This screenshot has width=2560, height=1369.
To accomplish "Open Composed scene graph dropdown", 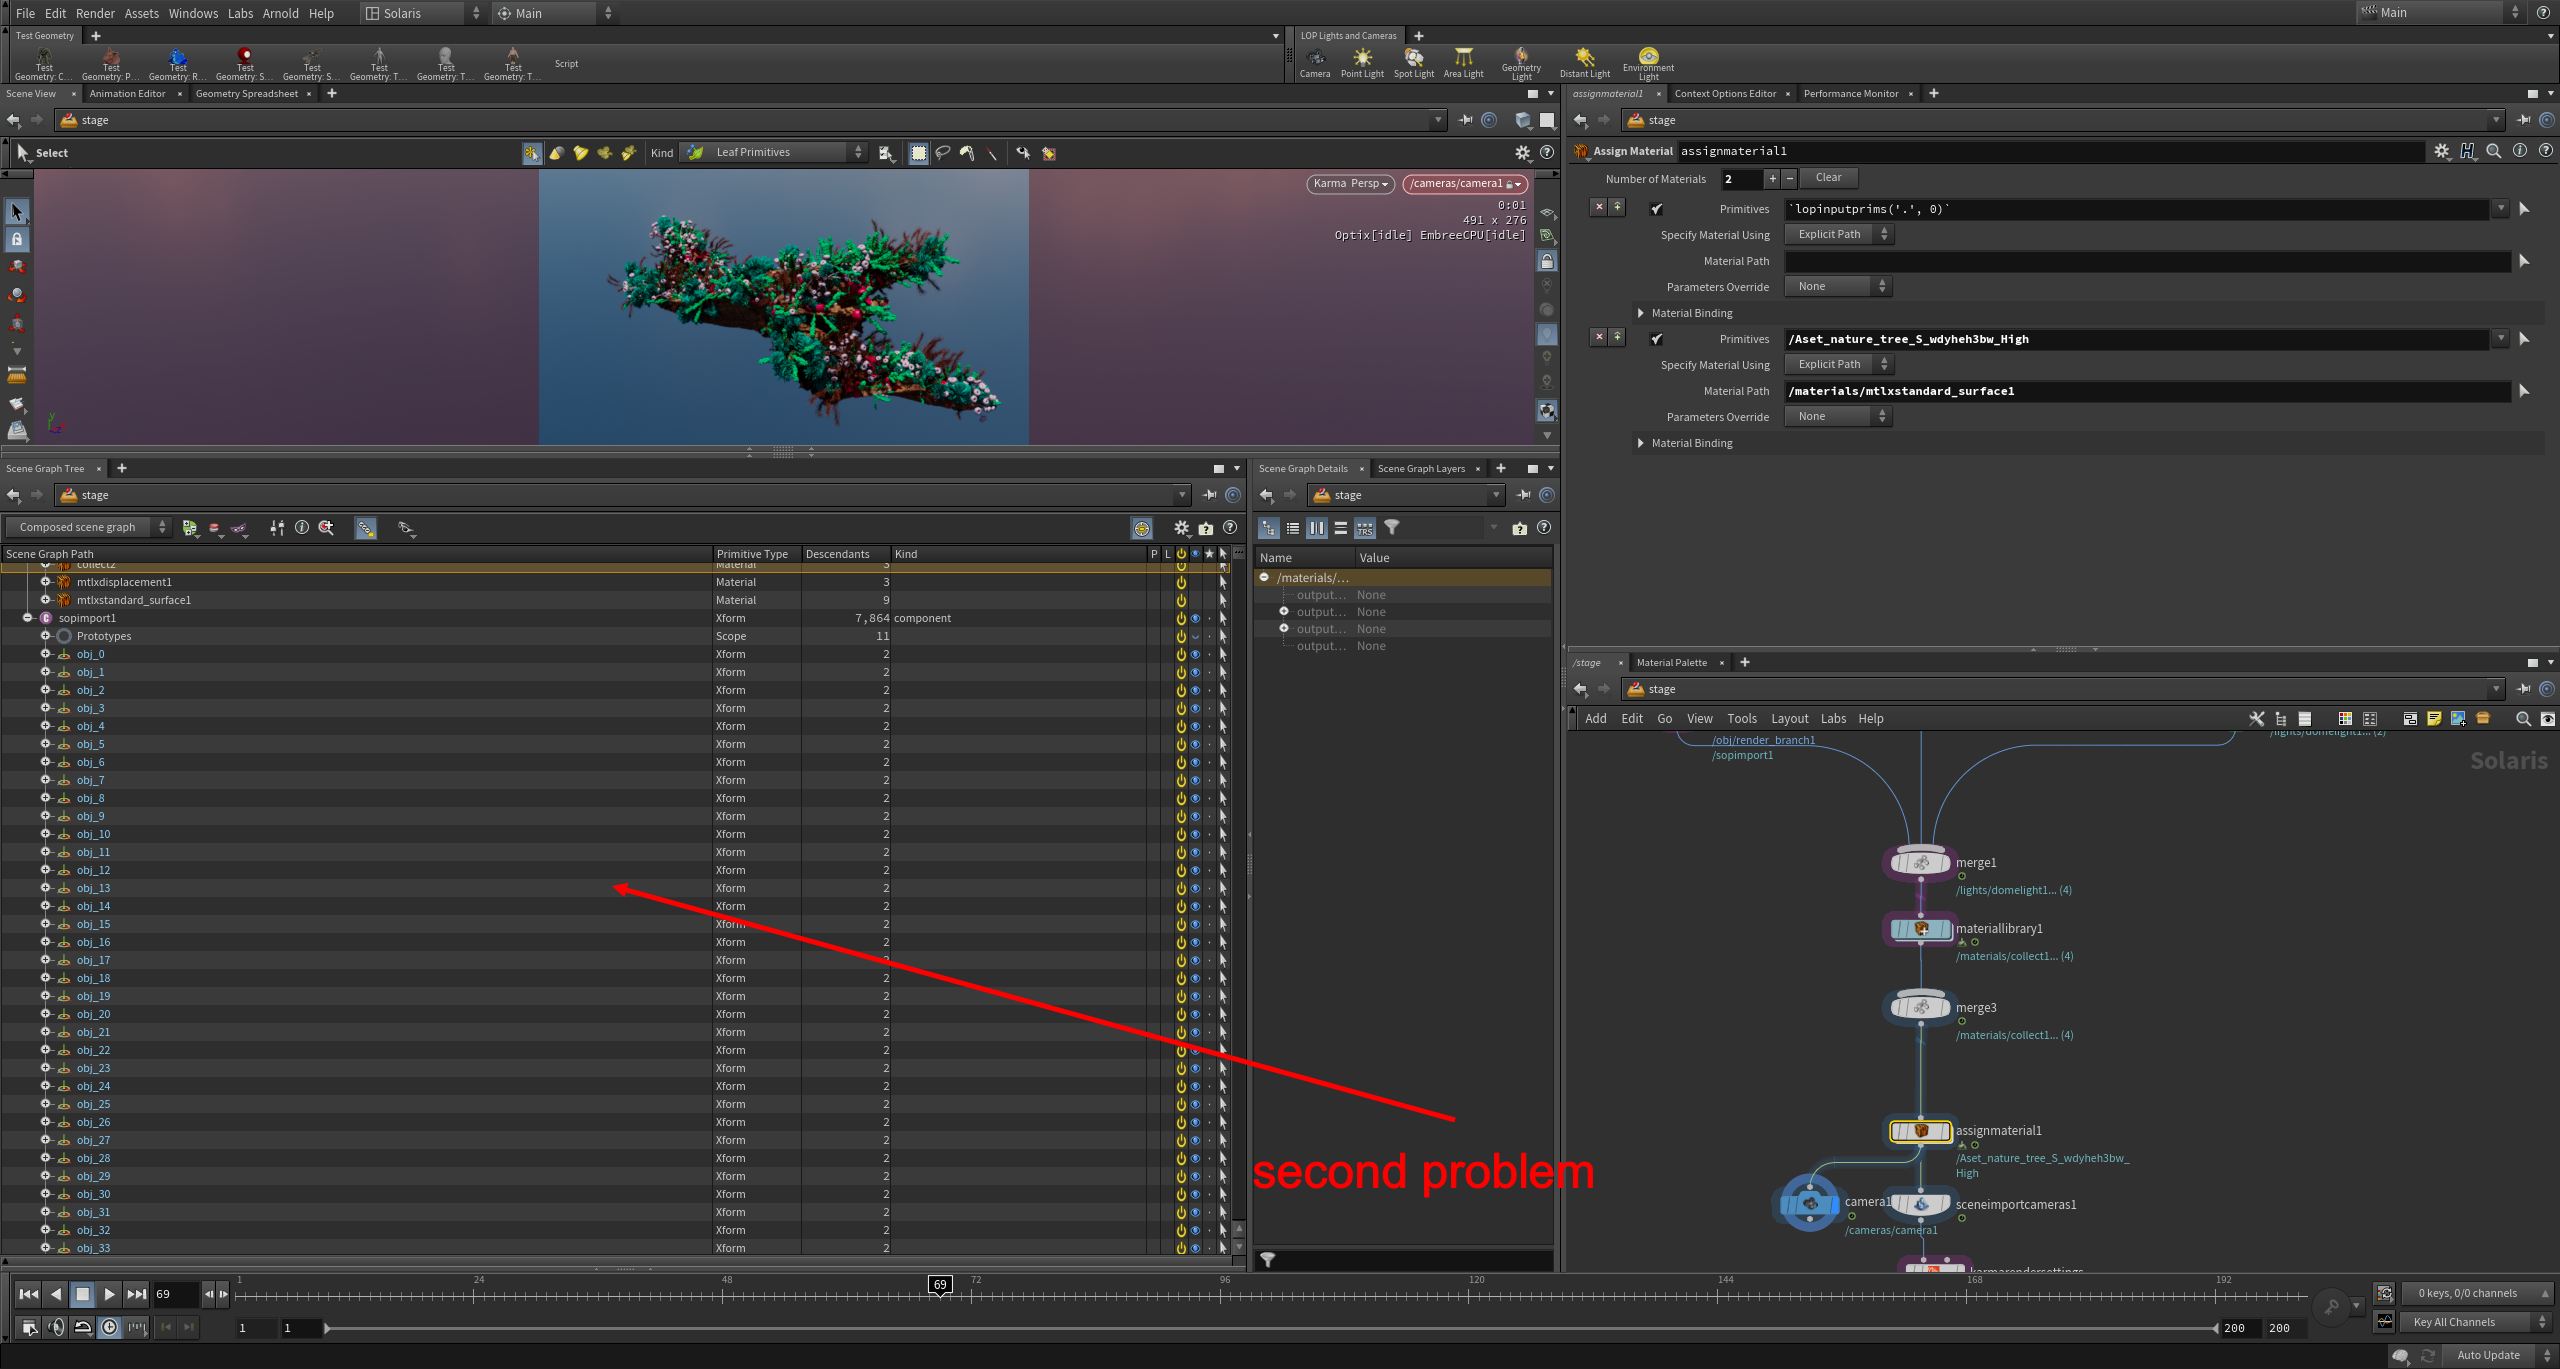I will point(88,527).
